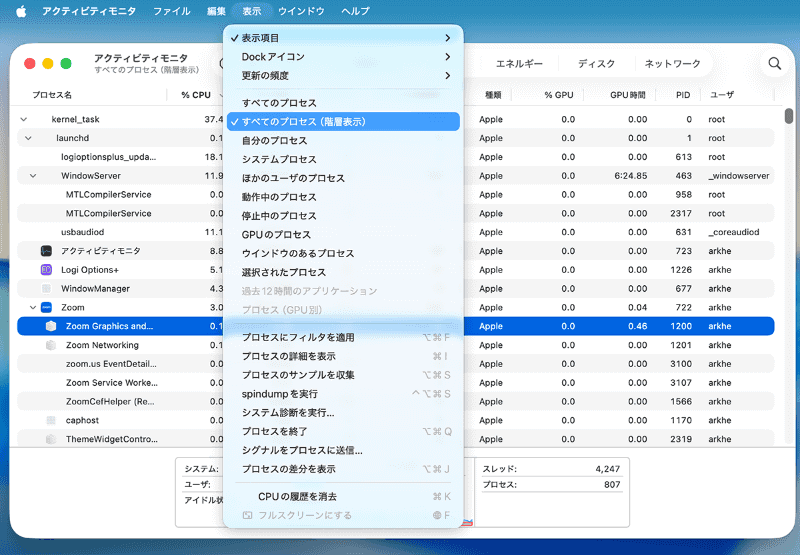800x555 pixels.
Task: Choose 動作中のプロセス filter
Action: click(343, 197)
